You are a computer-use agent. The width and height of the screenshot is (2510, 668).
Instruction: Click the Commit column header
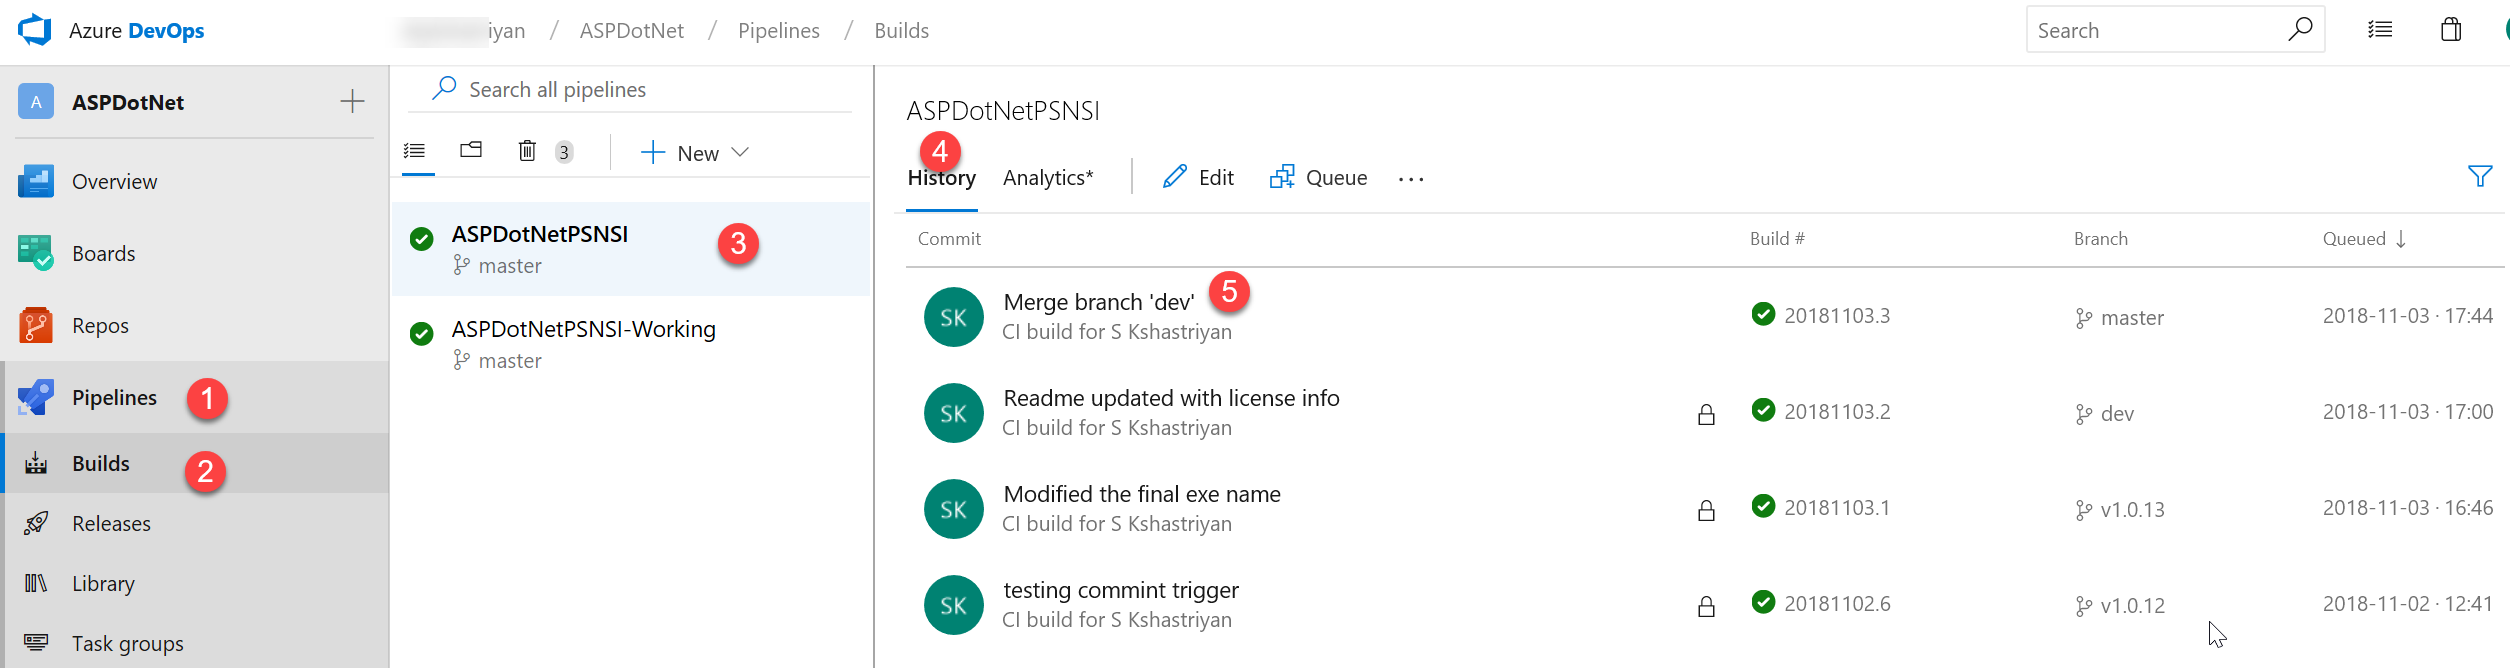(x=949, y=239)
